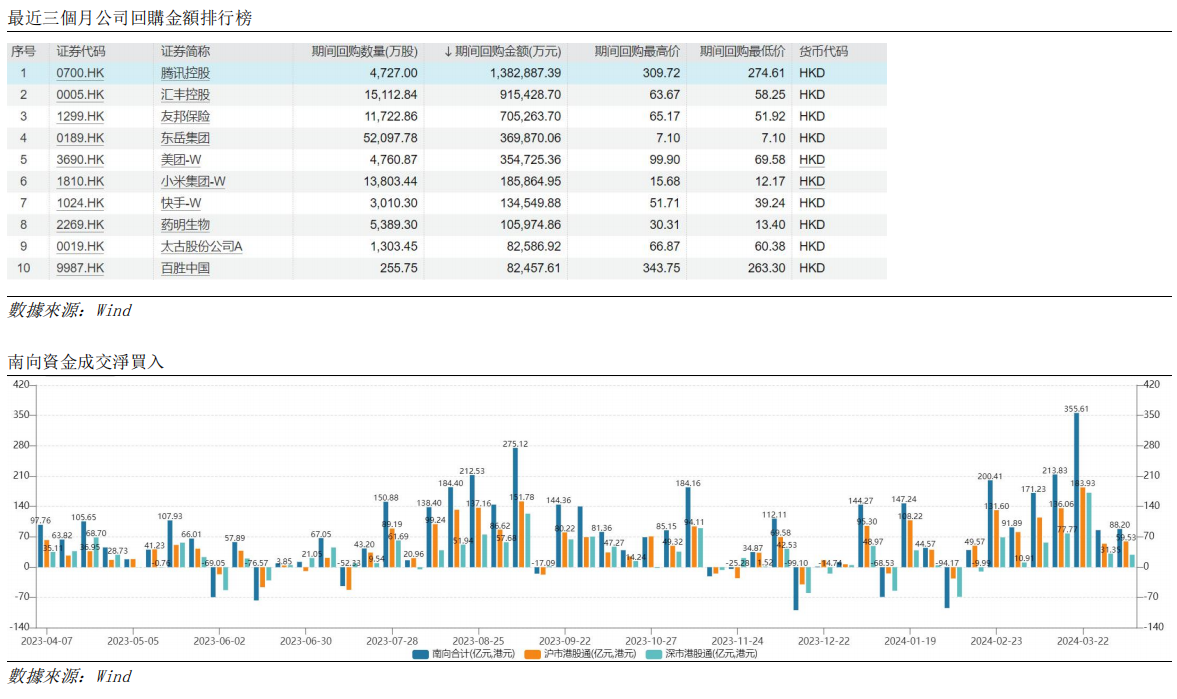Open stock code link 1024.HK
The width and height of the screenshot is (1177, 699).
(80, 203)
